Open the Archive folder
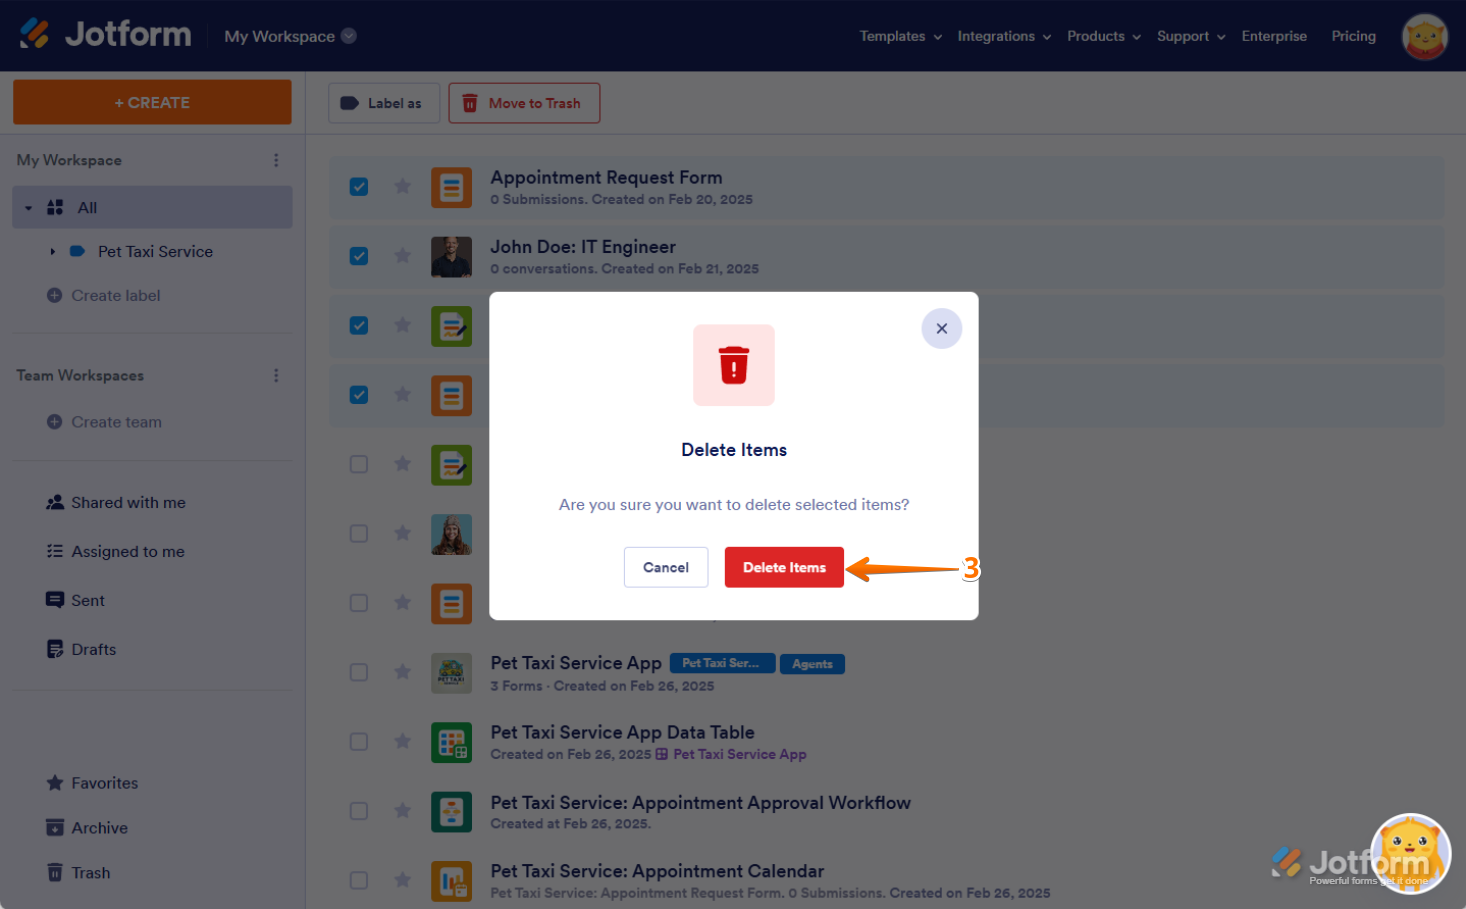Viewport: 1466px width, 909px height. pyautogui.click(x=88, y=828)
